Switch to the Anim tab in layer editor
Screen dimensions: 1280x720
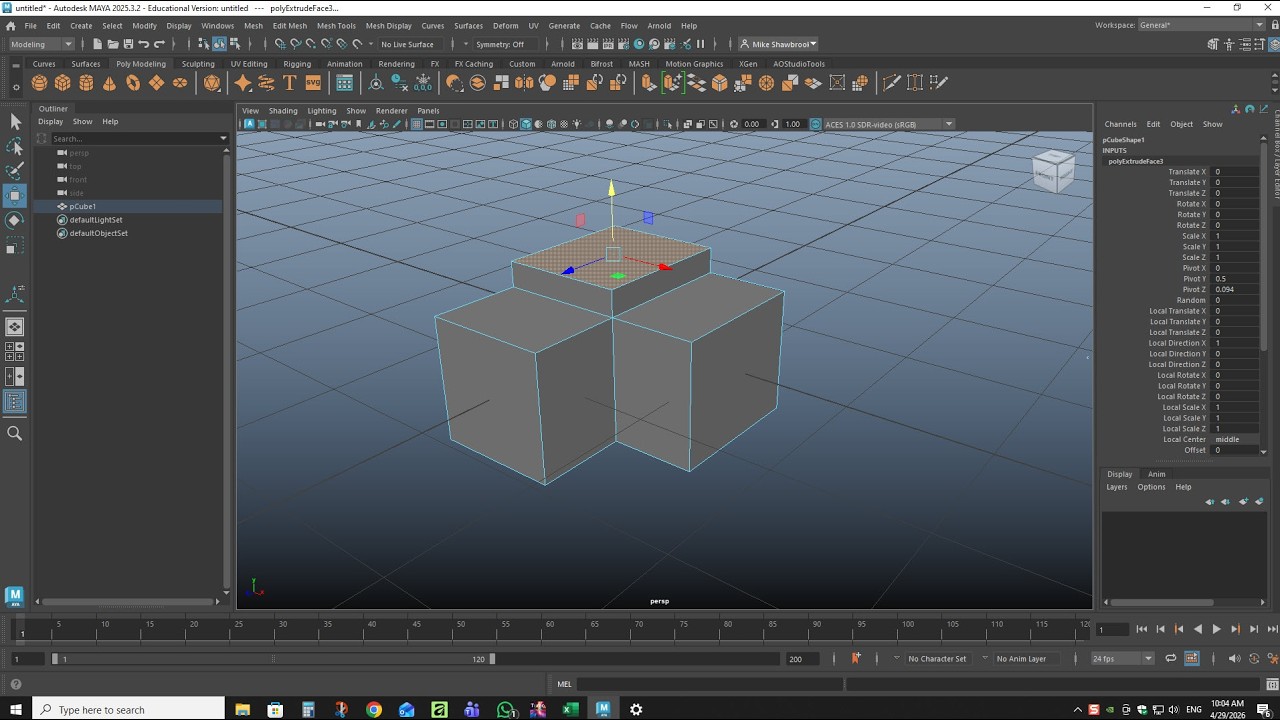pyautogui.click(x=1156, y=474)
